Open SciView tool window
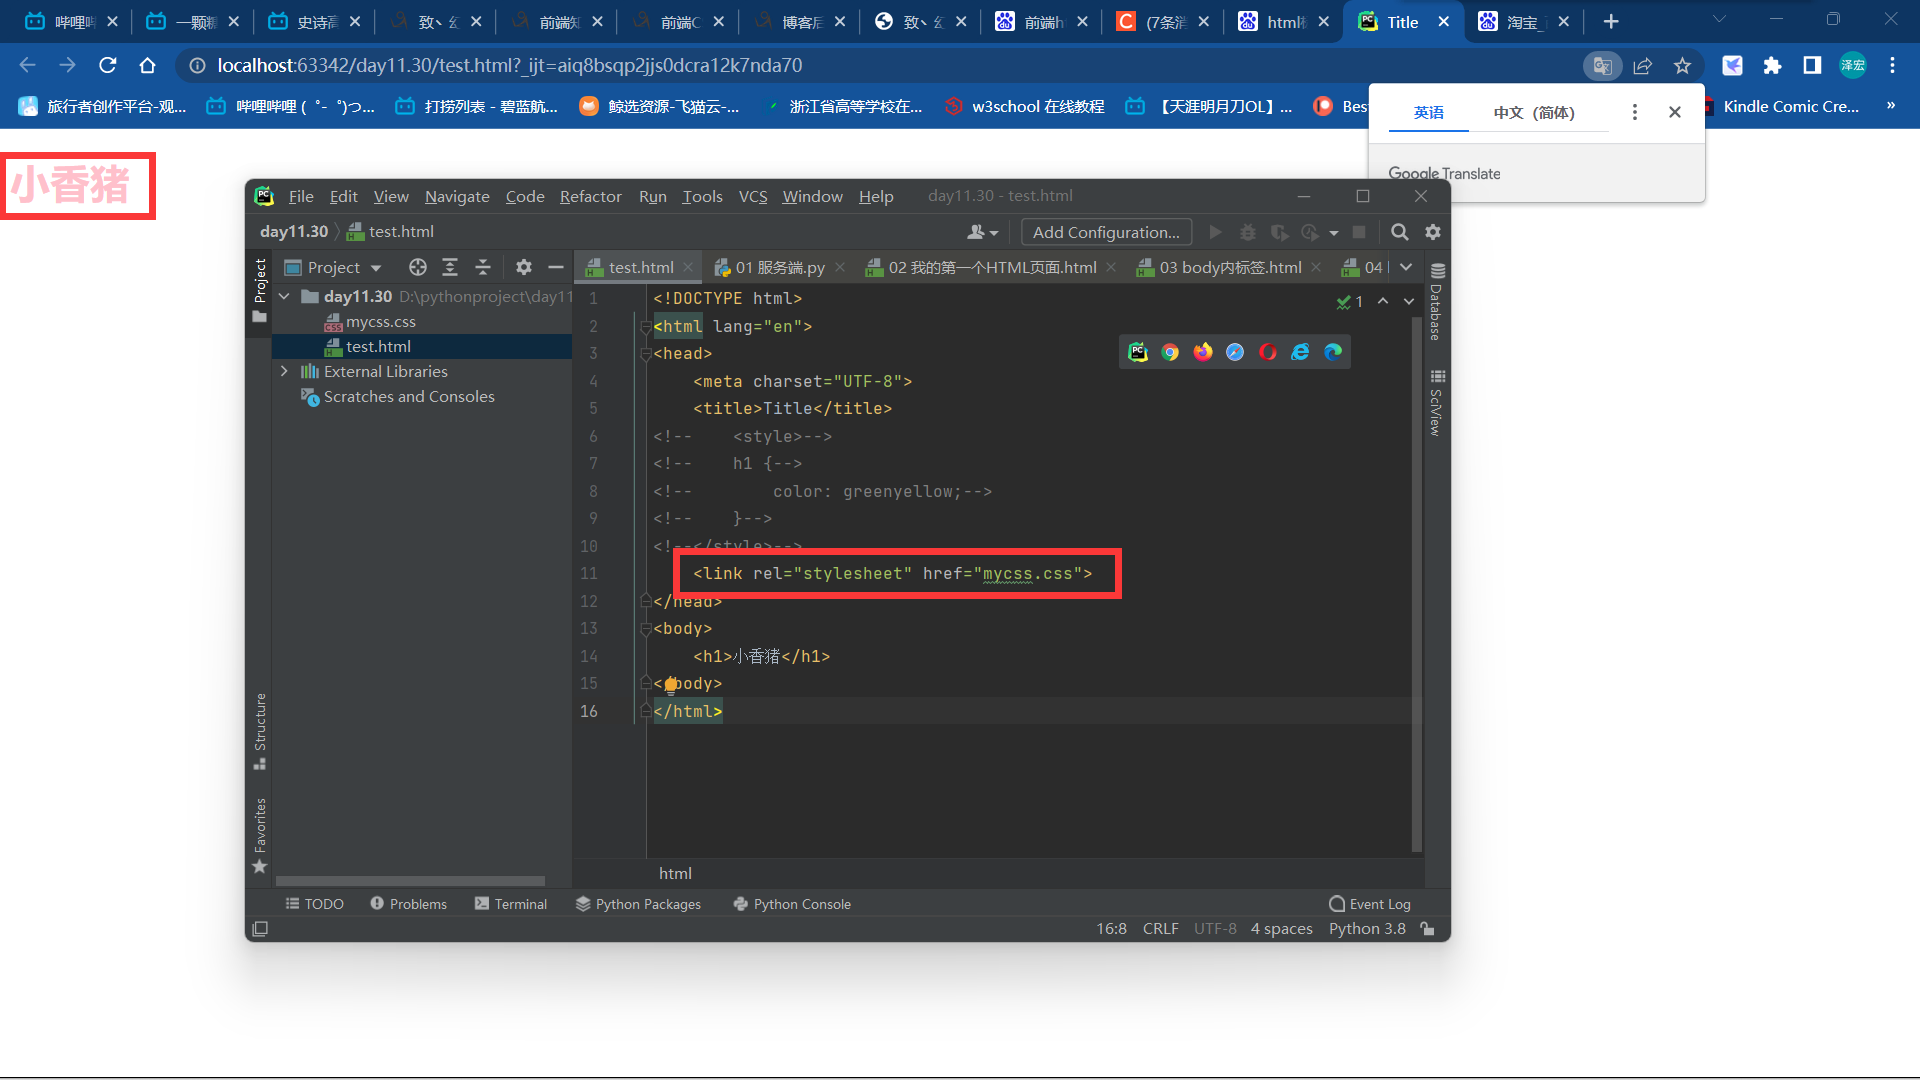The width and height of the screenshot is (1920, 1080). click(x=1437, y=402)
